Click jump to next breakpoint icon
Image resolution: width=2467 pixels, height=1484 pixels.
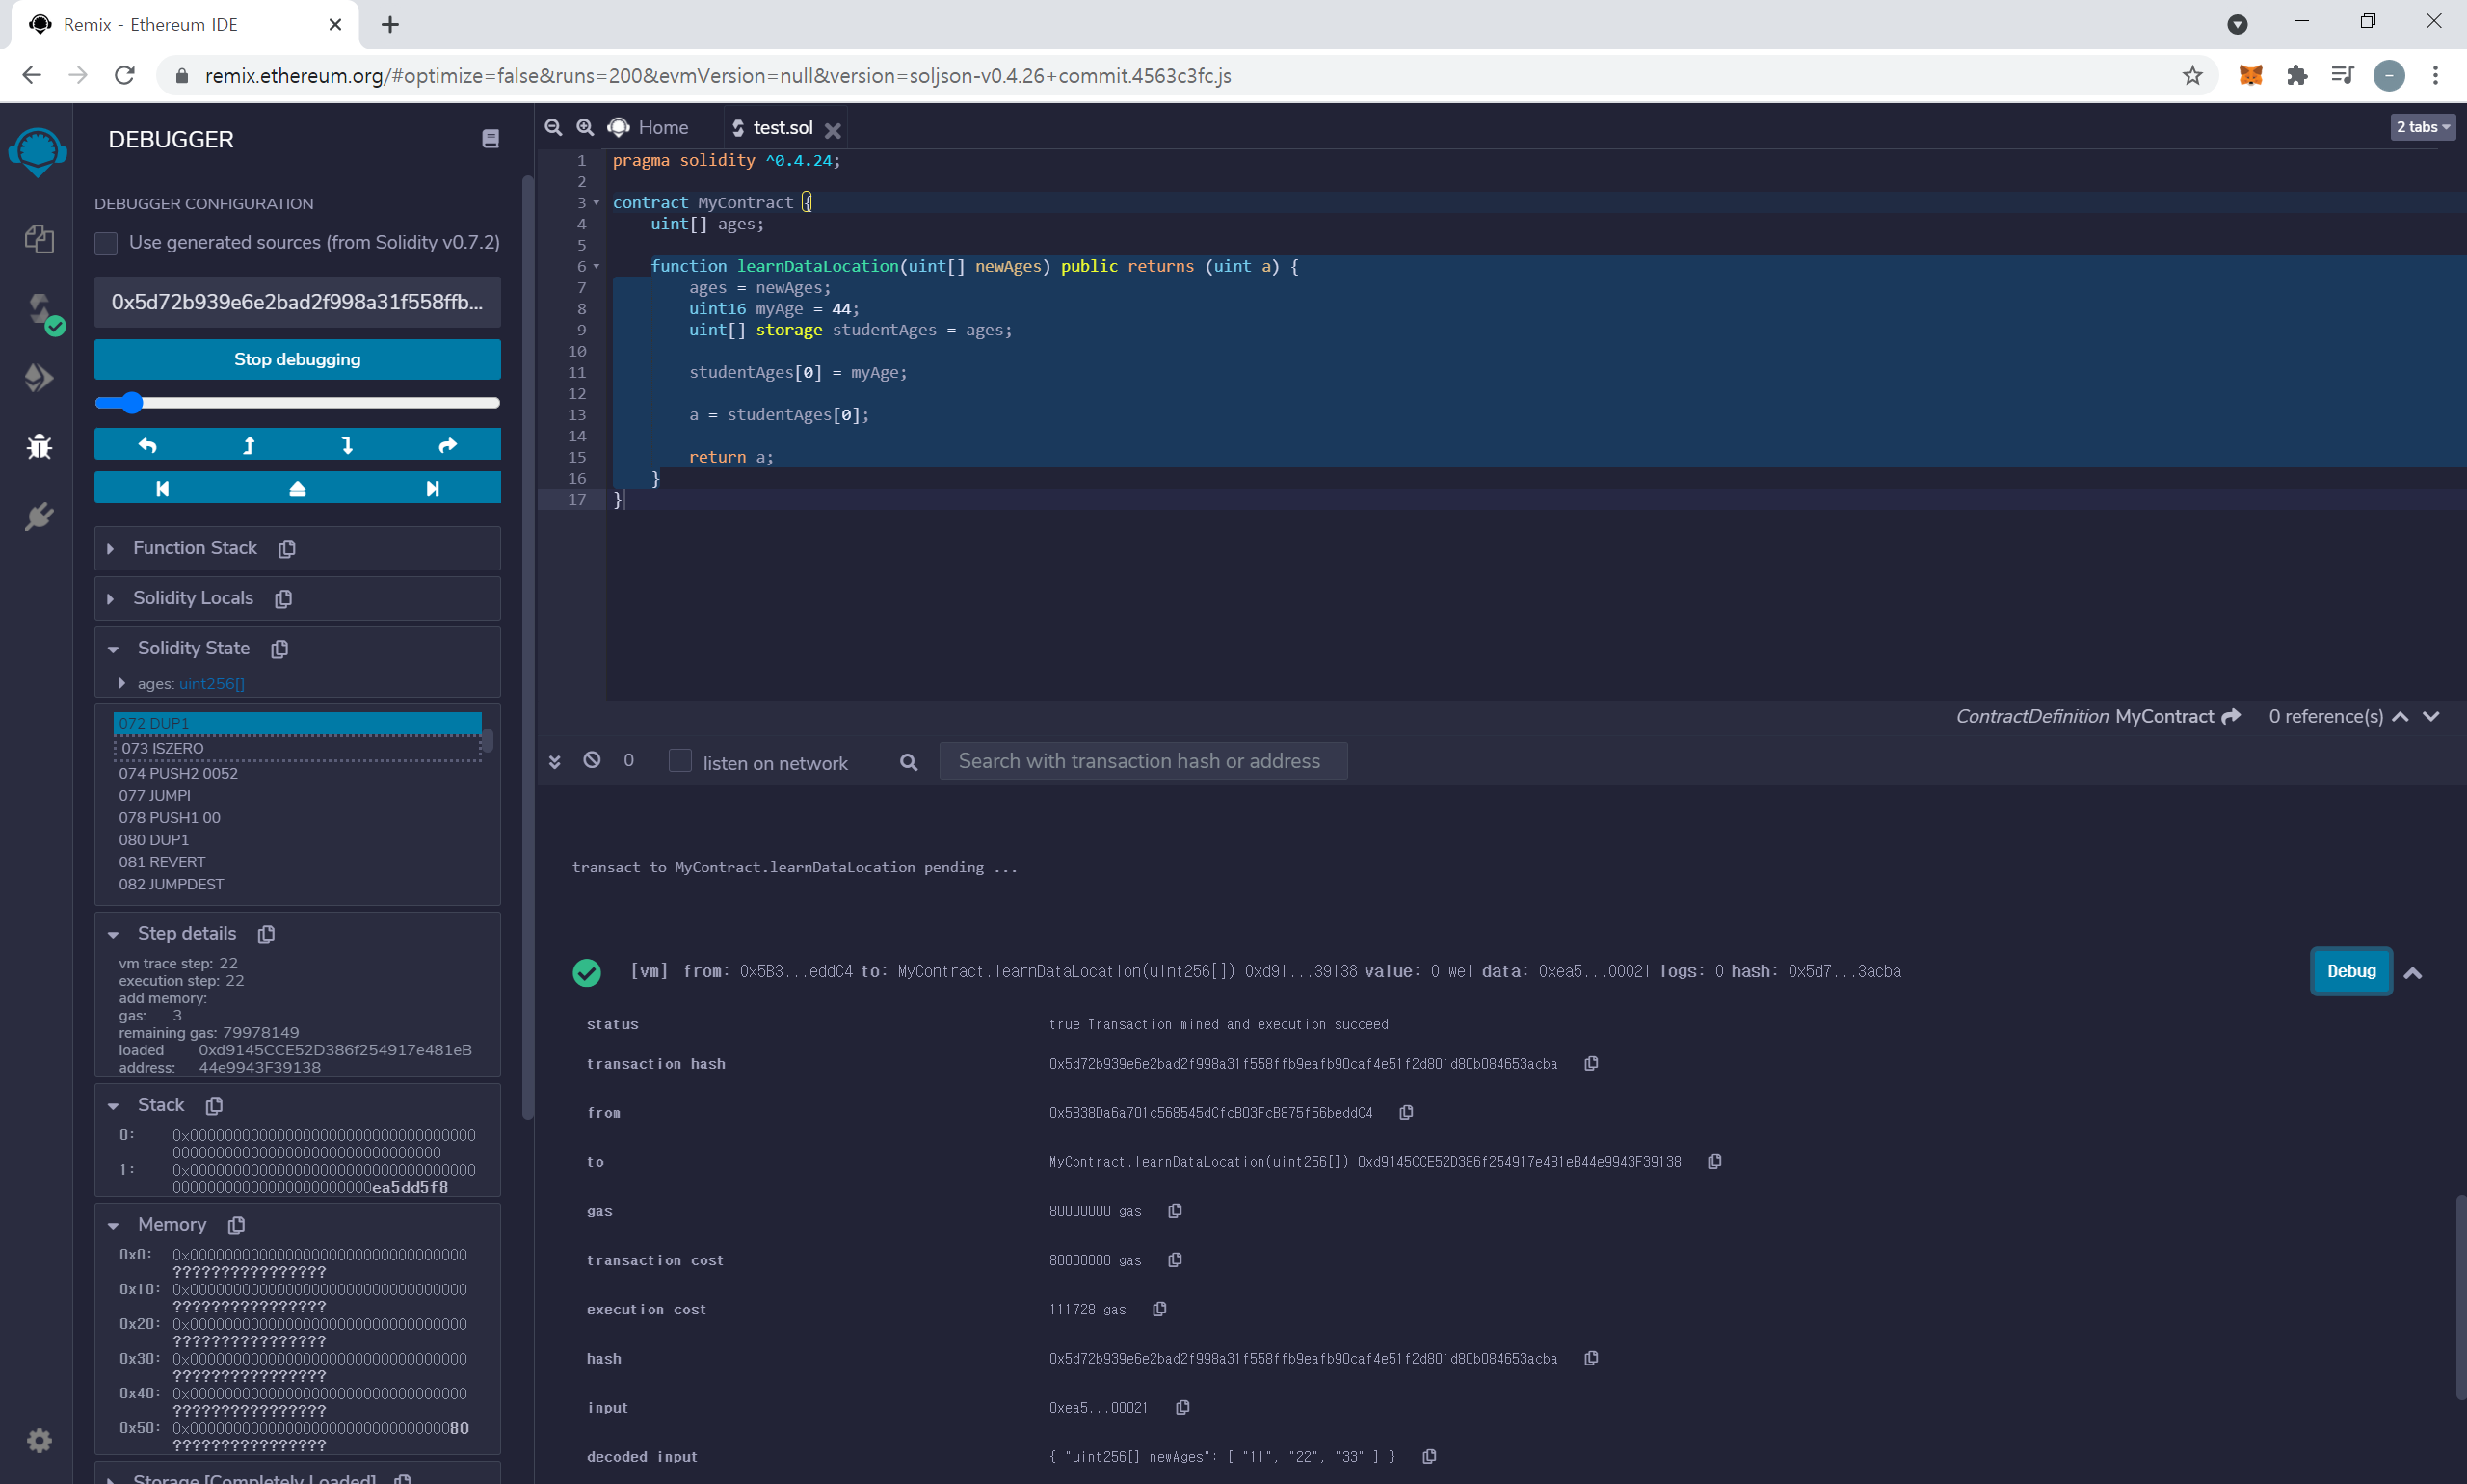[x=432, y=488]
